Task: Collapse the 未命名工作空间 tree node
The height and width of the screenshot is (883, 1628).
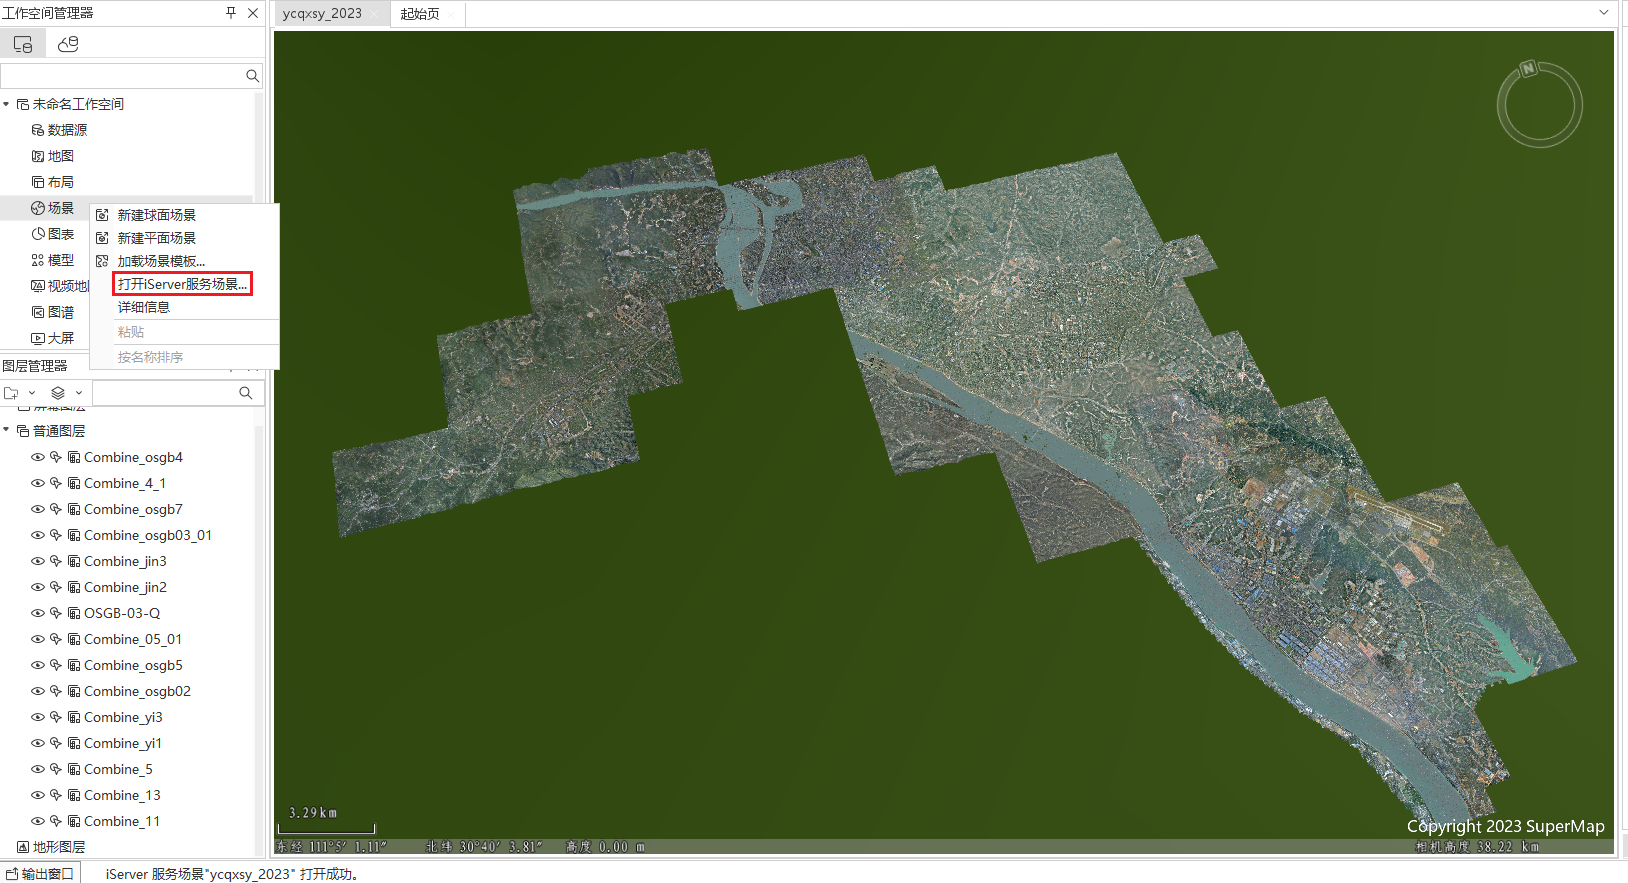Action: pos(6,104)
